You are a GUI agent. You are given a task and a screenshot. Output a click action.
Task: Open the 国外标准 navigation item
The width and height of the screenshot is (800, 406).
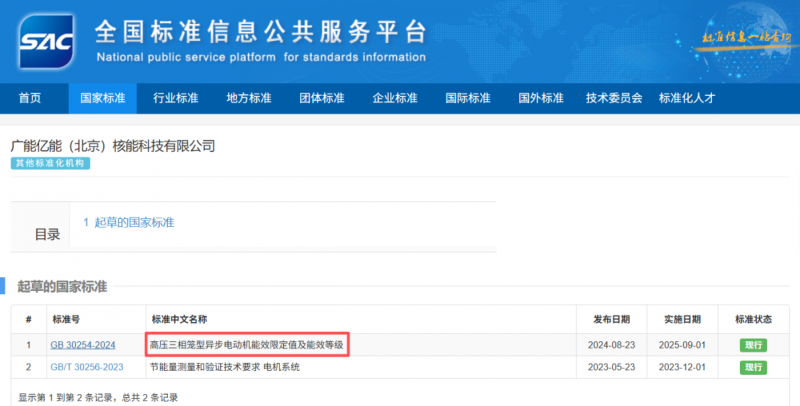click(540, 98)
